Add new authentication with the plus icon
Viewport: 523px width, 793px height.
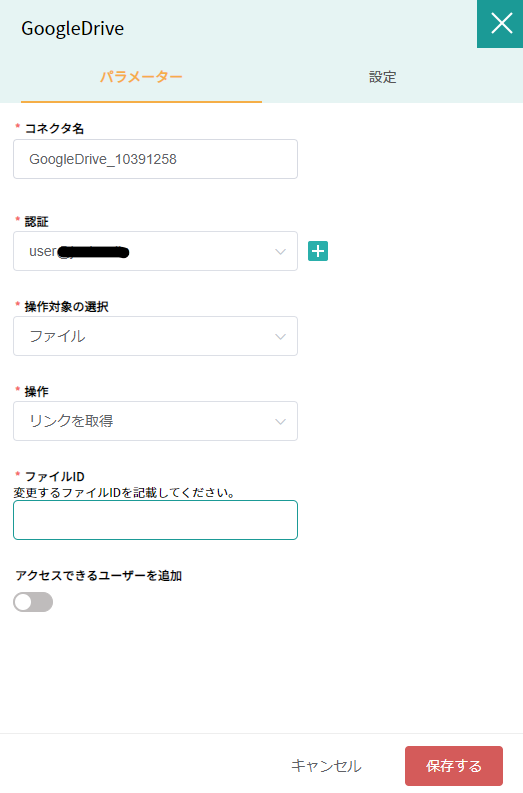(x=318, y=251)
